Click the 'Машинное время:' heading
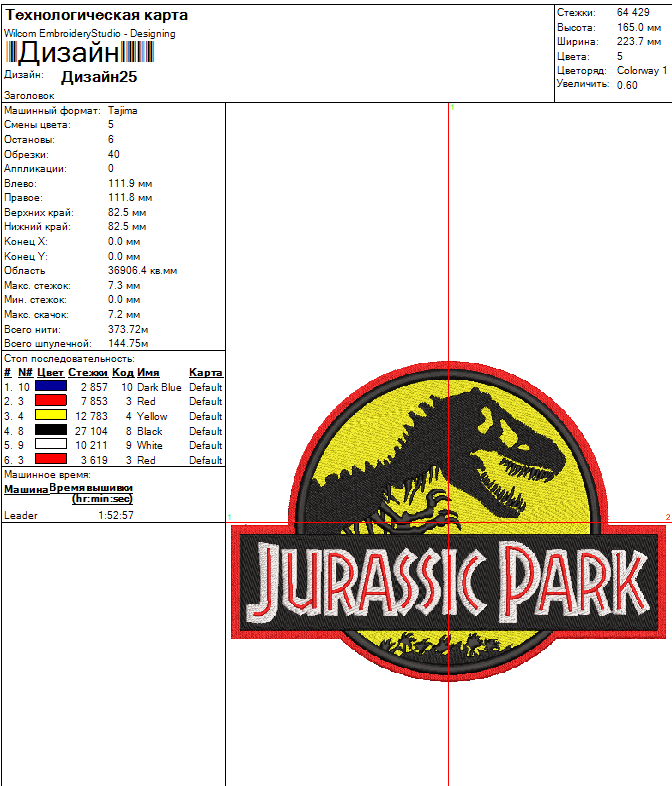 pos(47,475)
